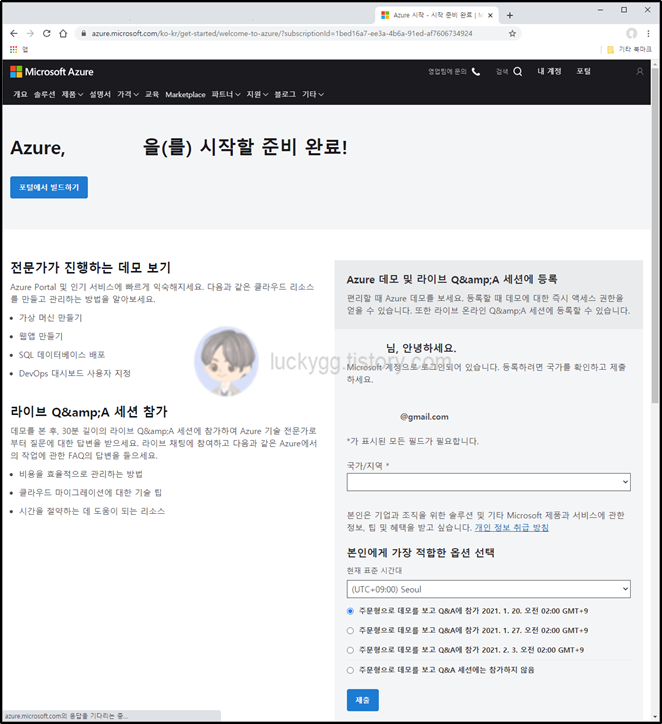This screenshot has height=724, width=662.
Task: Open 국가/지역 dropdown
Action: (x=488, y=482)
